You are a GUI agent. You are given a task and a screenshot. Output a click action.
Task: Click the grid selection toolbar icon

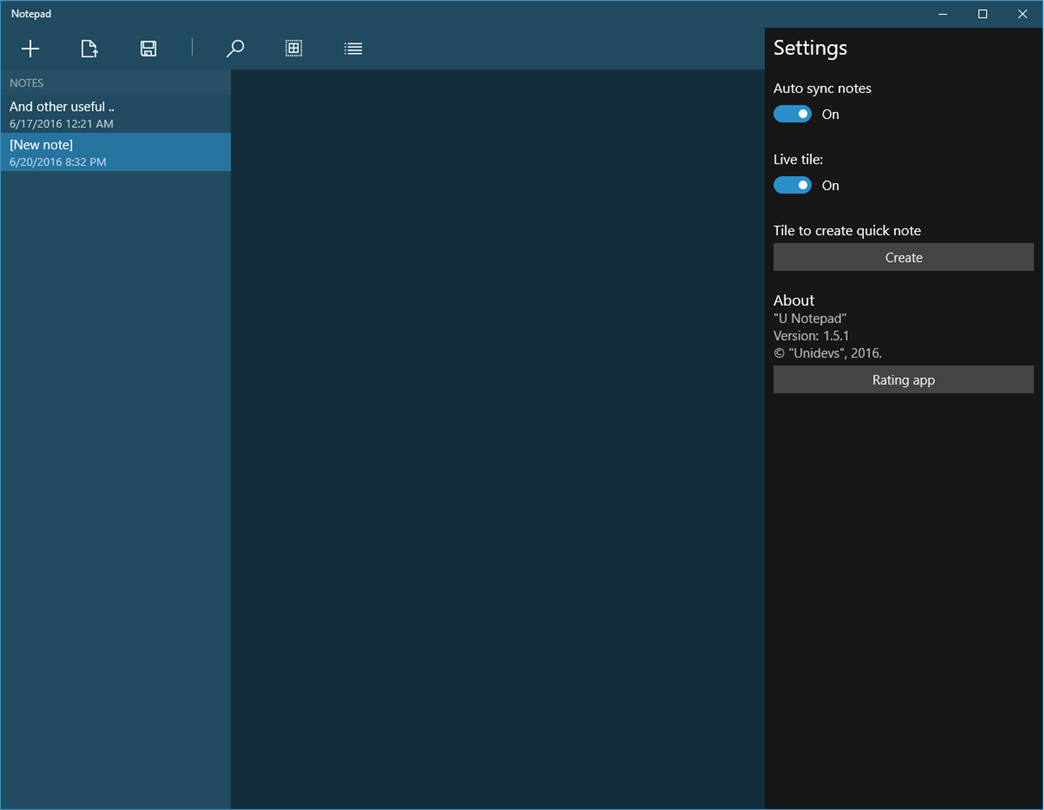[294, 49]
